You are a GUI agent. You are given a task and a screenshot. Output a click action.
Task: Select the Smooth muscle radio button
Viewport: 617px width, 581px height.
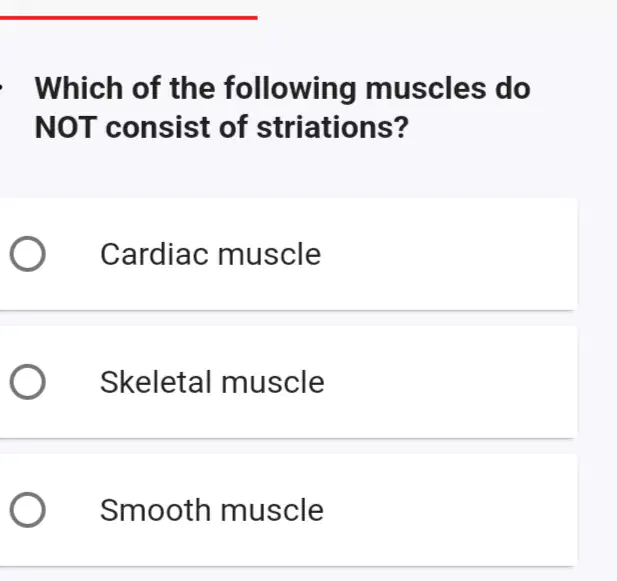click(x=28, y=510)
